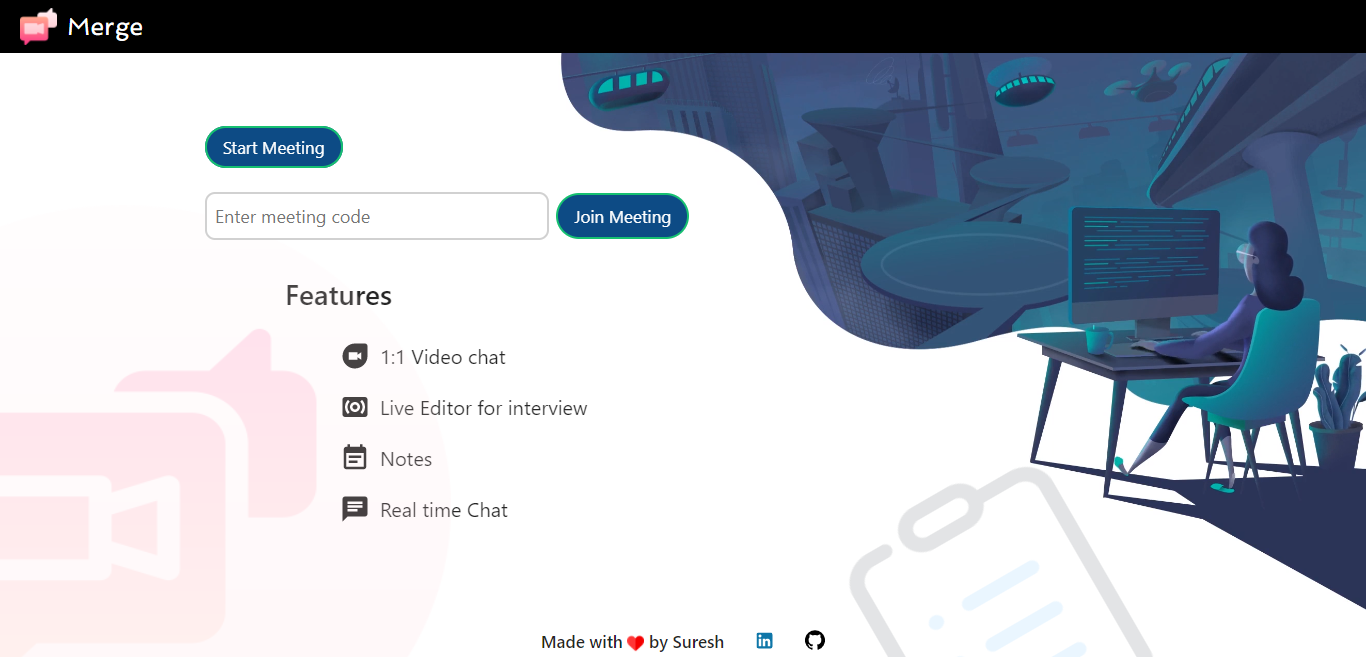
Task: Click the Join Meeting button
Action: (622, 216)
